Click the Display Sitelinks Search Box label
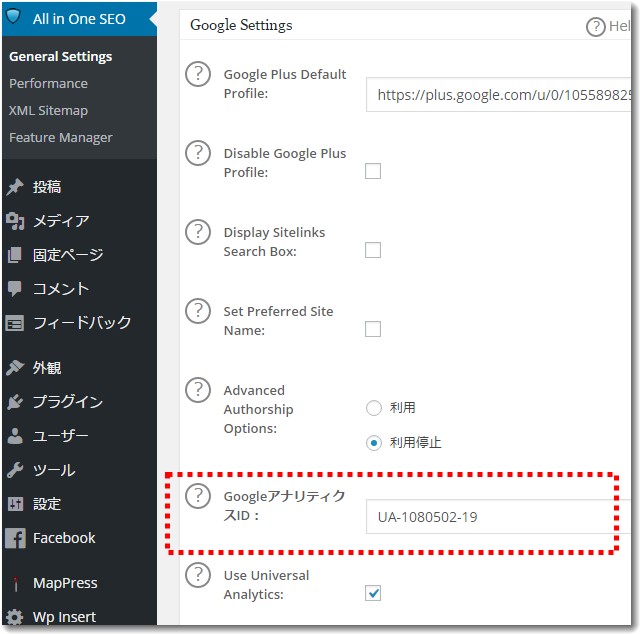The image size is (640, 634). (274, 242)
